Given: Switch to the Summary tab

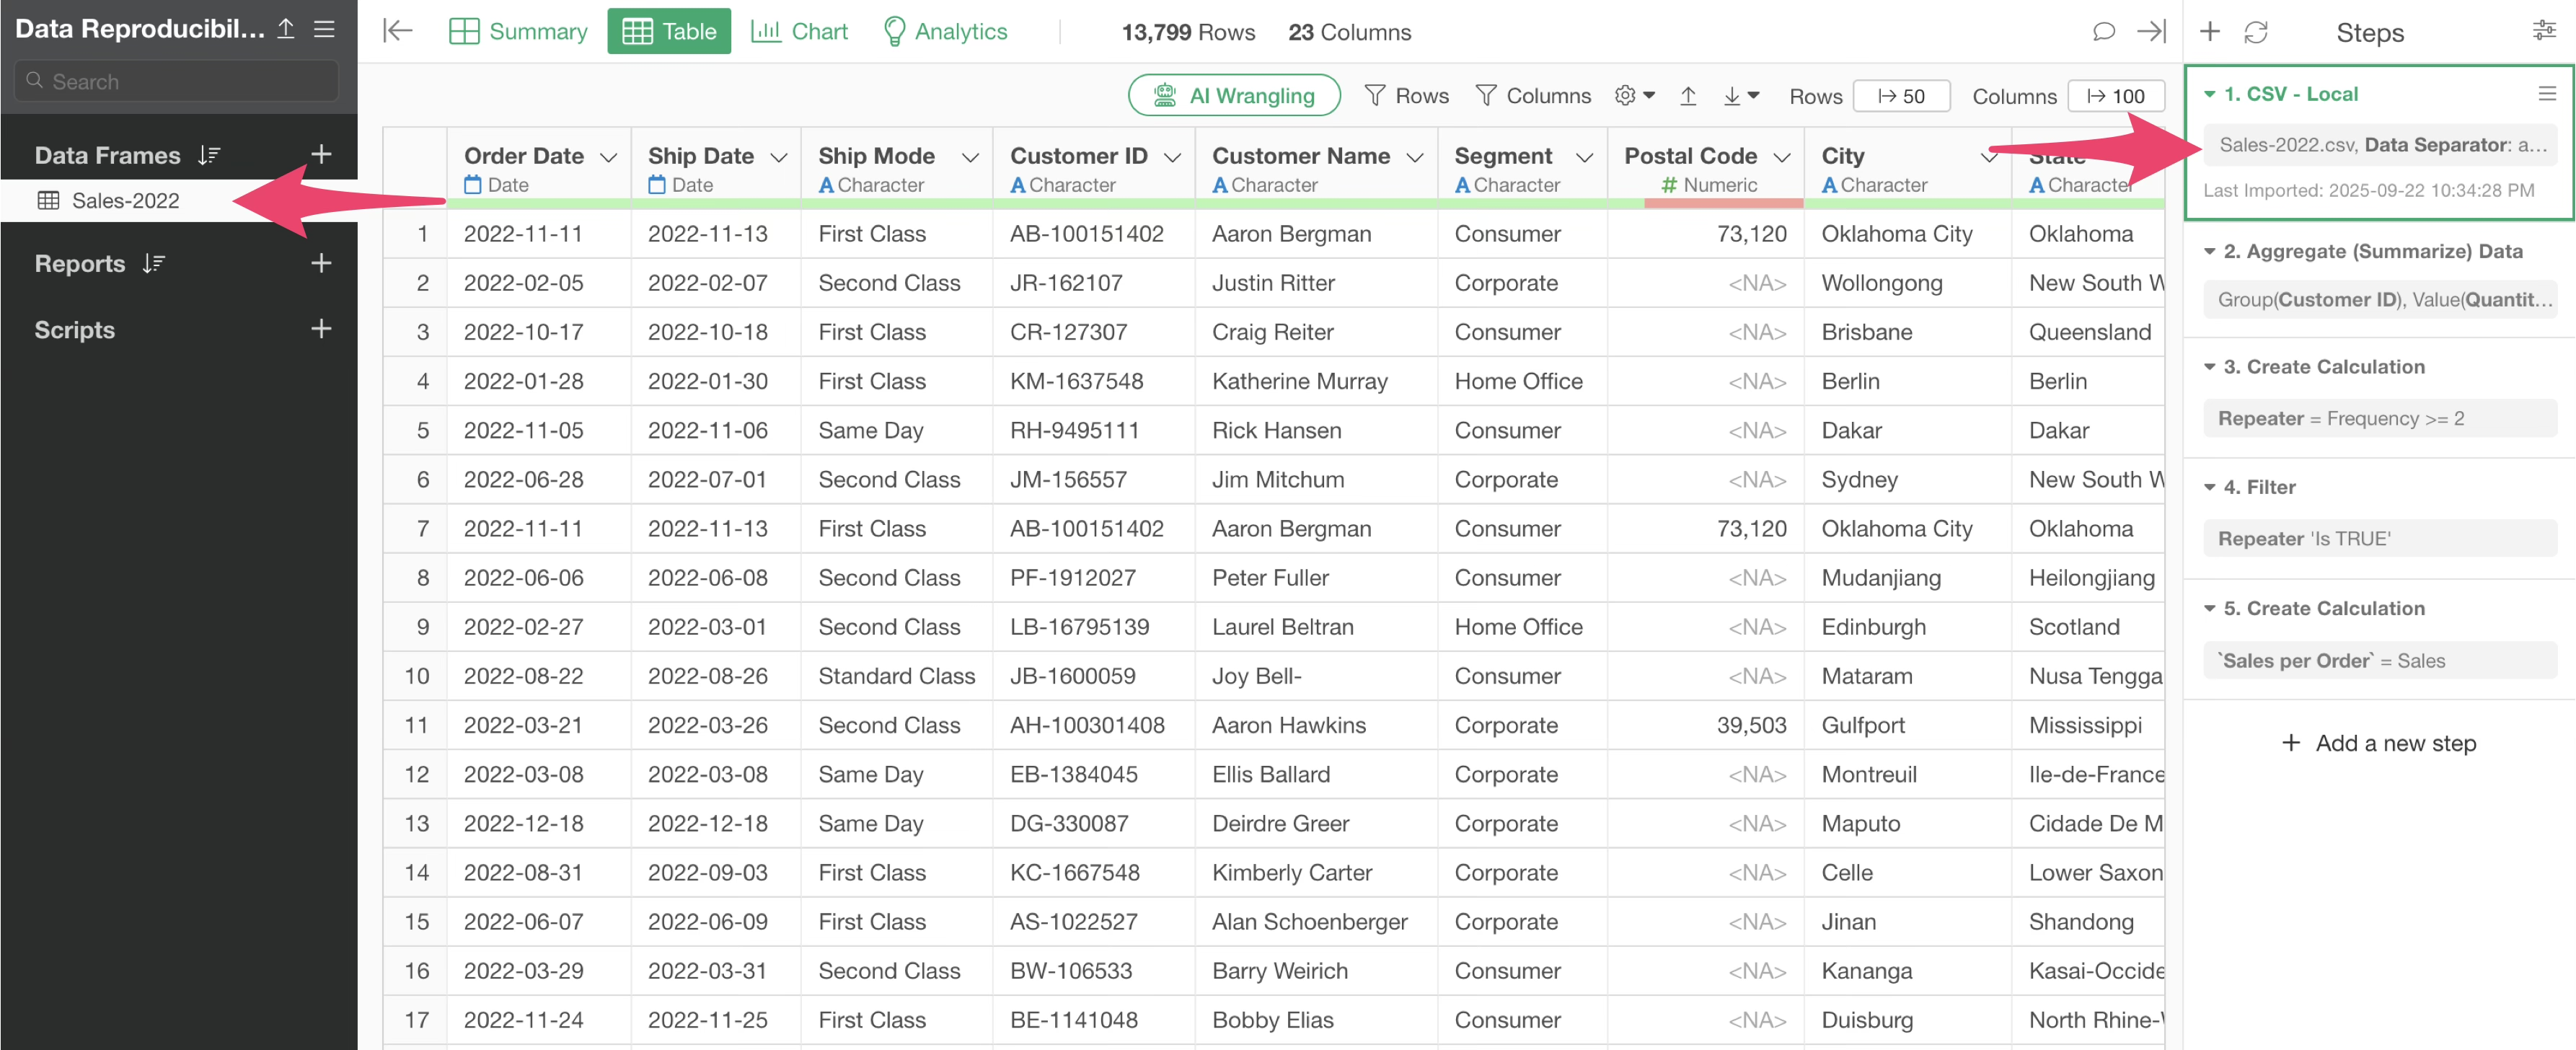Looking at the screenshot, I should point(518,32).
